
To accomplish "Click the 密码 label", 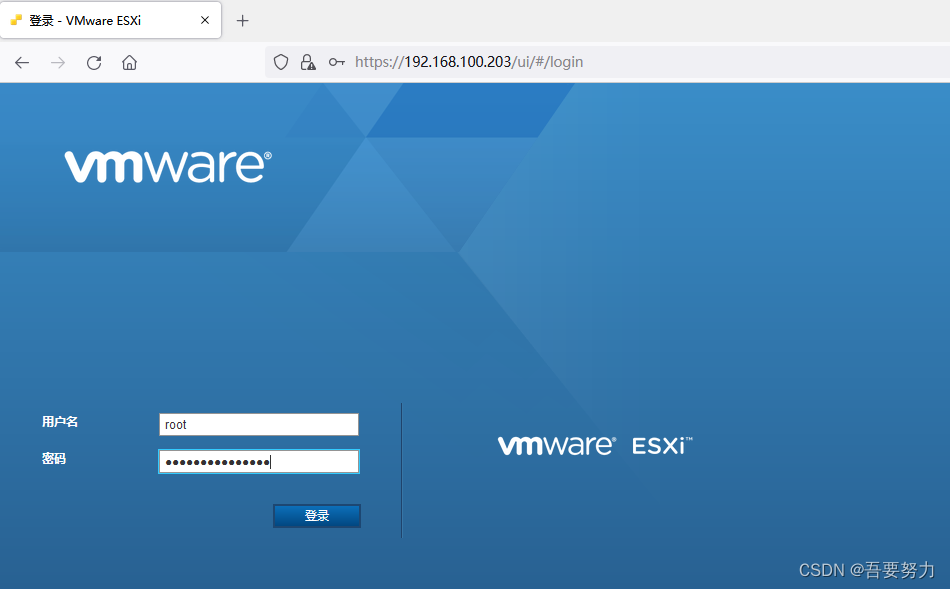I will pyautogui.click(x=54, y=459).
